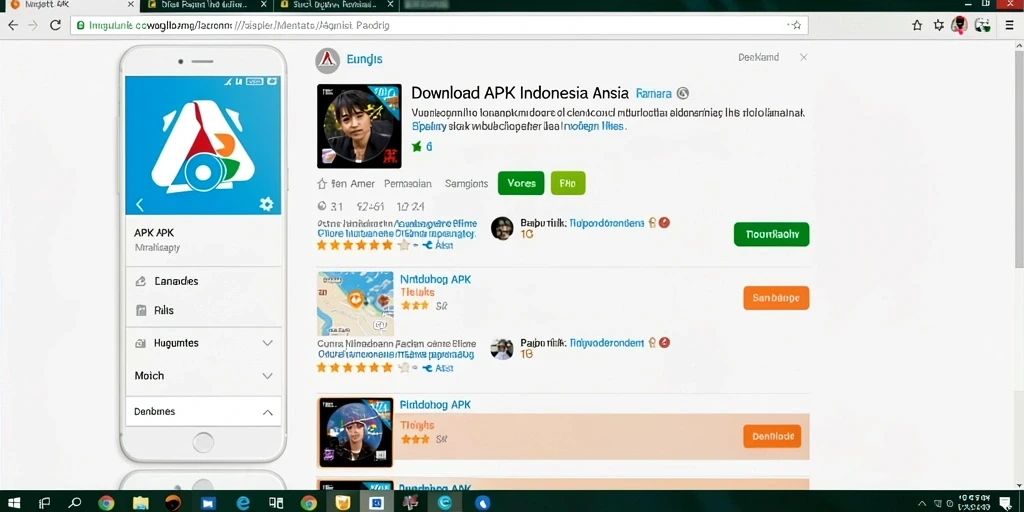Click the orange Sanbange button
The image size is (1024, 512).
coord(776,298)
